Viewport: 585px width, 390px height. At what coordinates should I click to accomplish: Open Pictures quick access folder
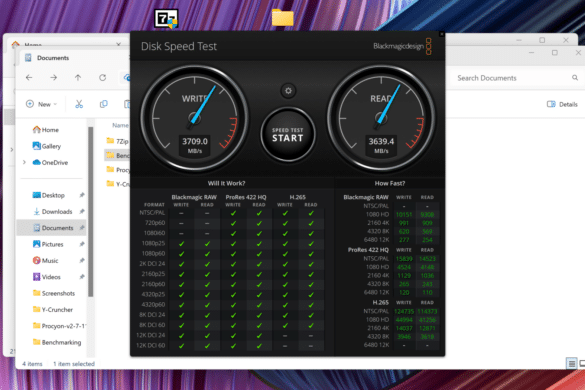tap(48, 244)
